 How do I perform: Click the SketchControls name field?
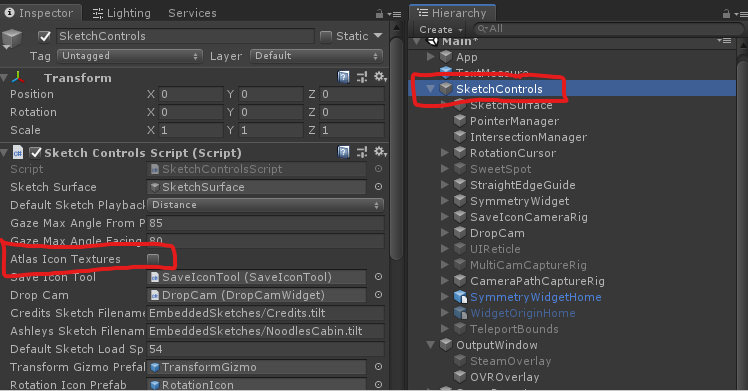[185, 36]
